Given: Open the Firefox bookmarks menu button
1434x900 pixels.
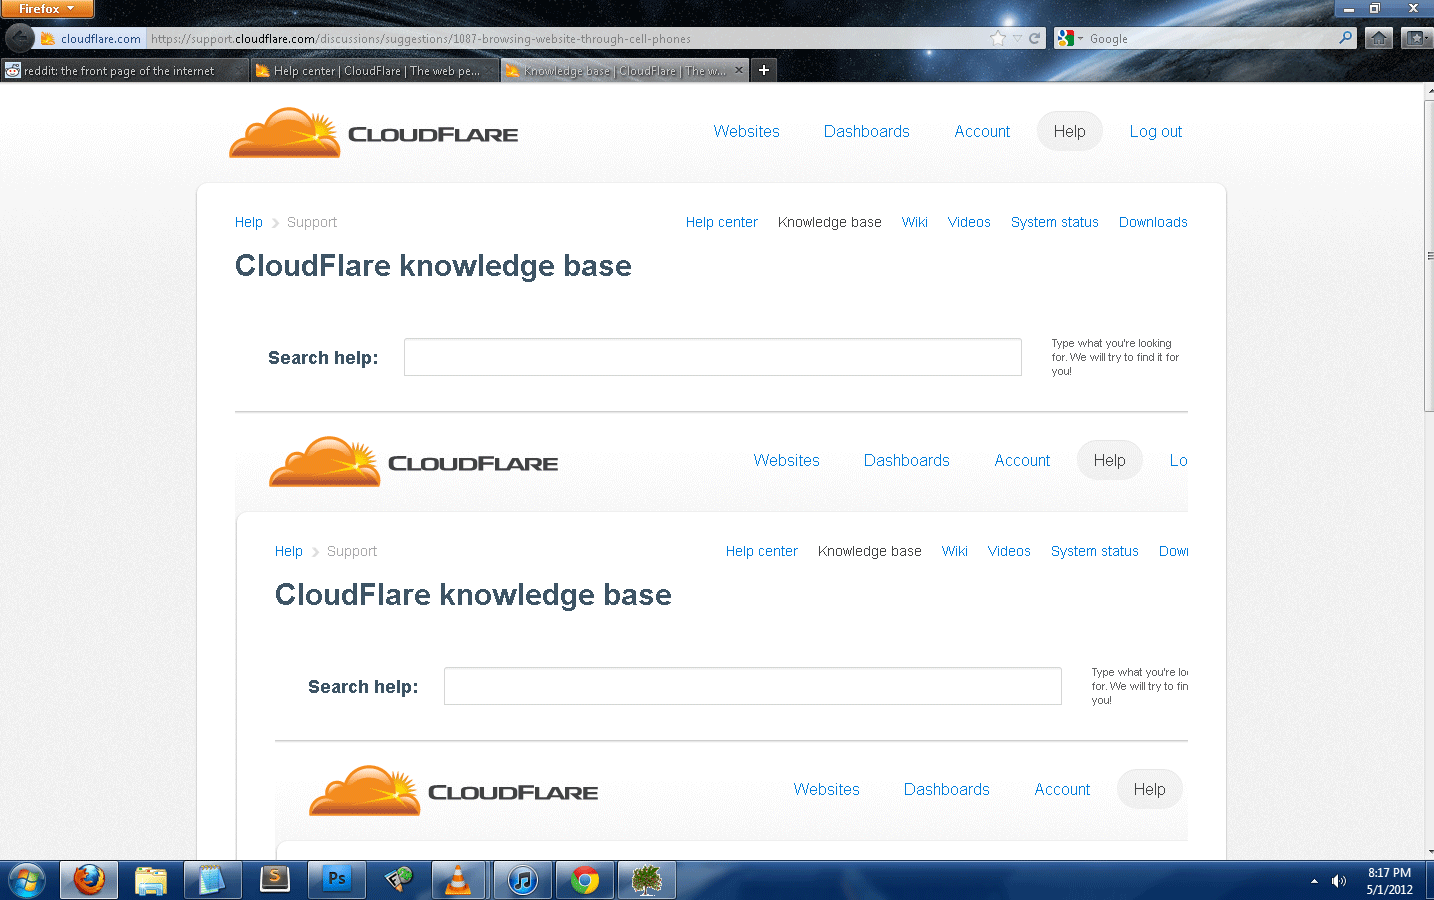Looking at the screenshot, I should click(x=1415, y=38).
